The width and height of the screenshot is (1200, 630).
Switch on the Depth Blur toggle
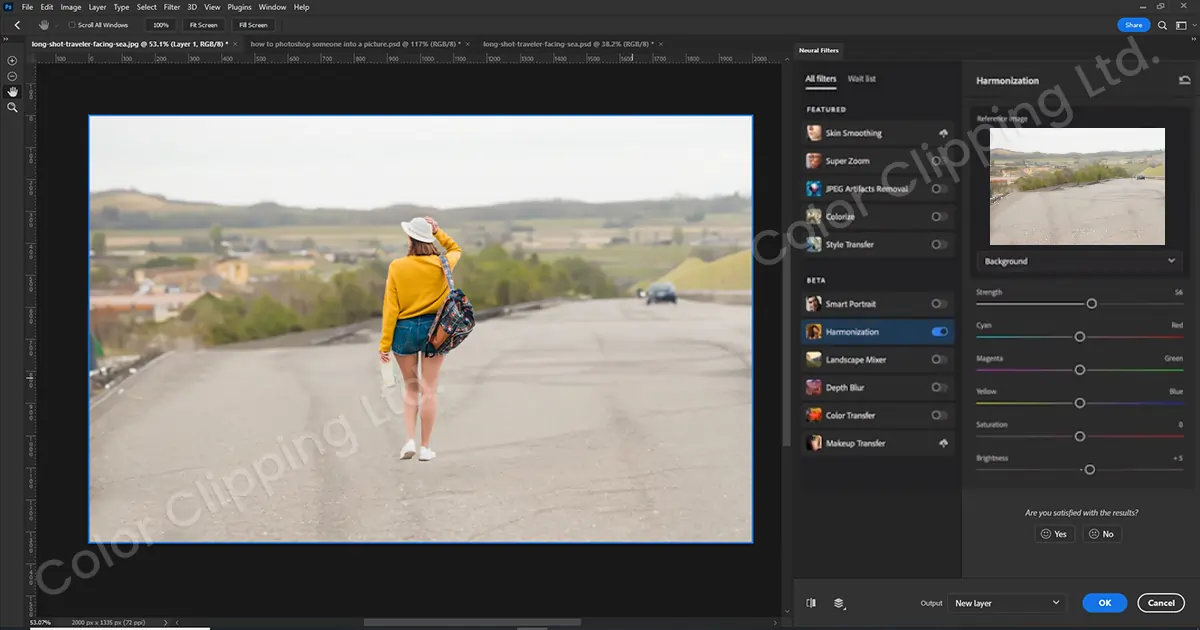point(939,387)
